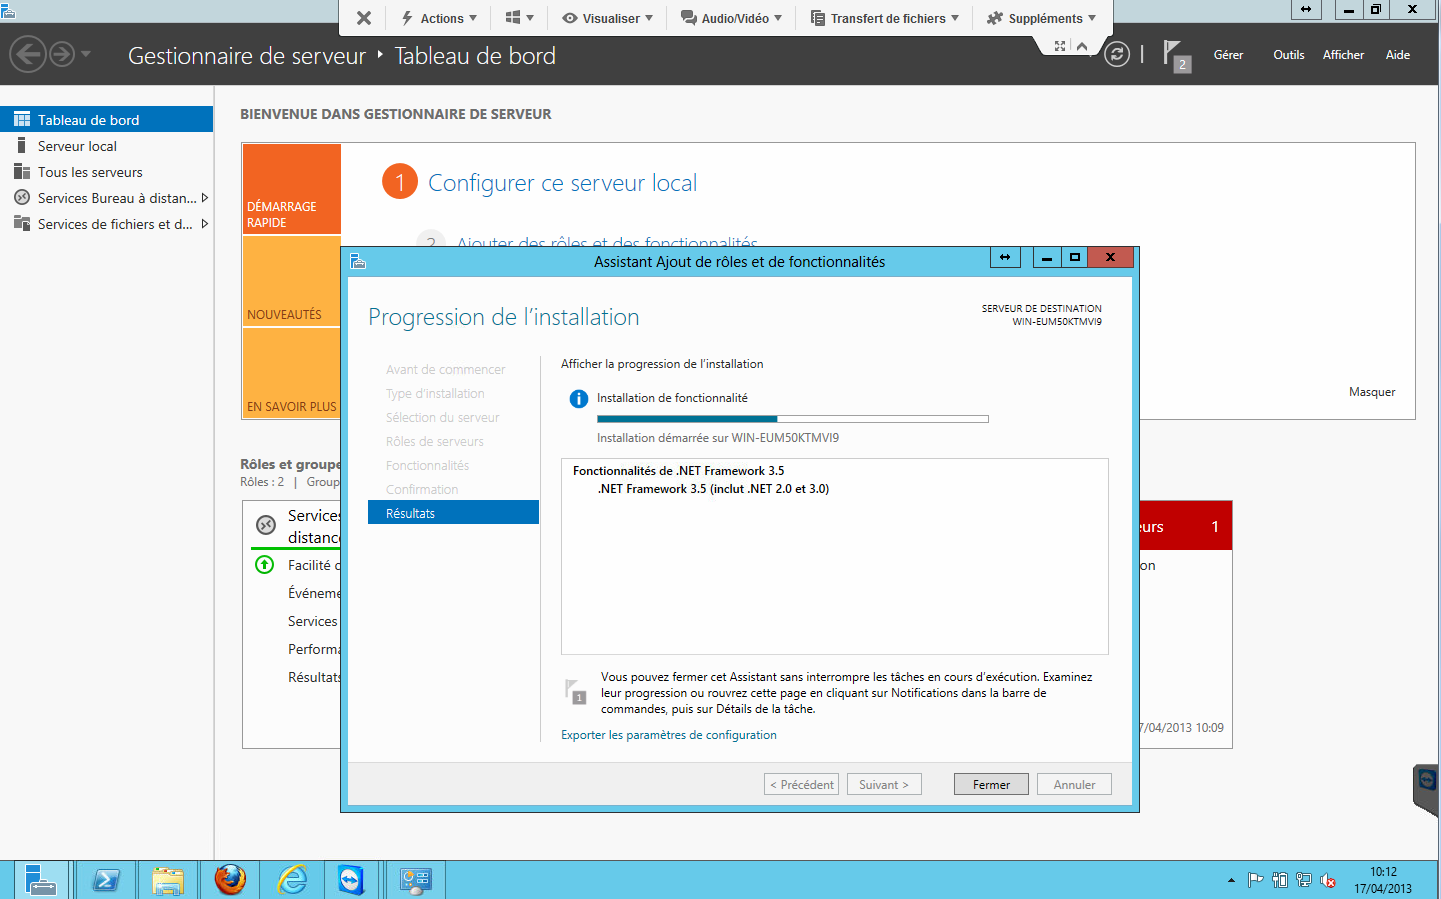
Task: Launch Firefox from the taskbar
Action: click(x=230, y=880)
